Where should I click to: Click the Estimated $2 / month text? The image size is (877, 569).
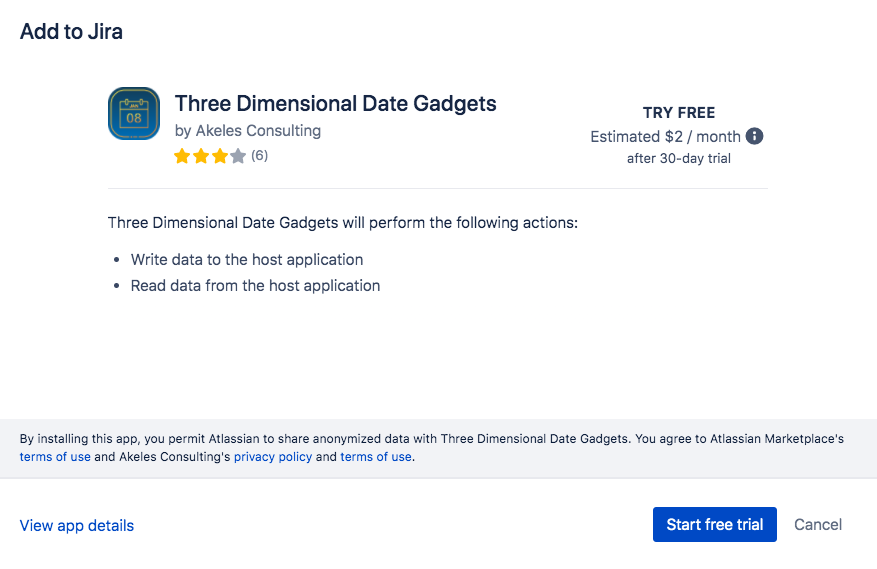(x=665, y=136)
